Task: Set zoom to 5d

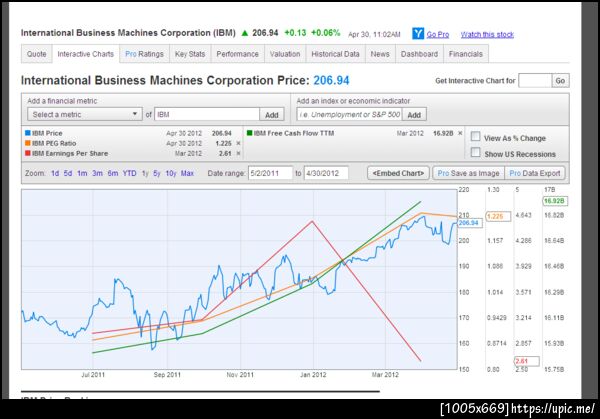Action: tap(68, 173)
